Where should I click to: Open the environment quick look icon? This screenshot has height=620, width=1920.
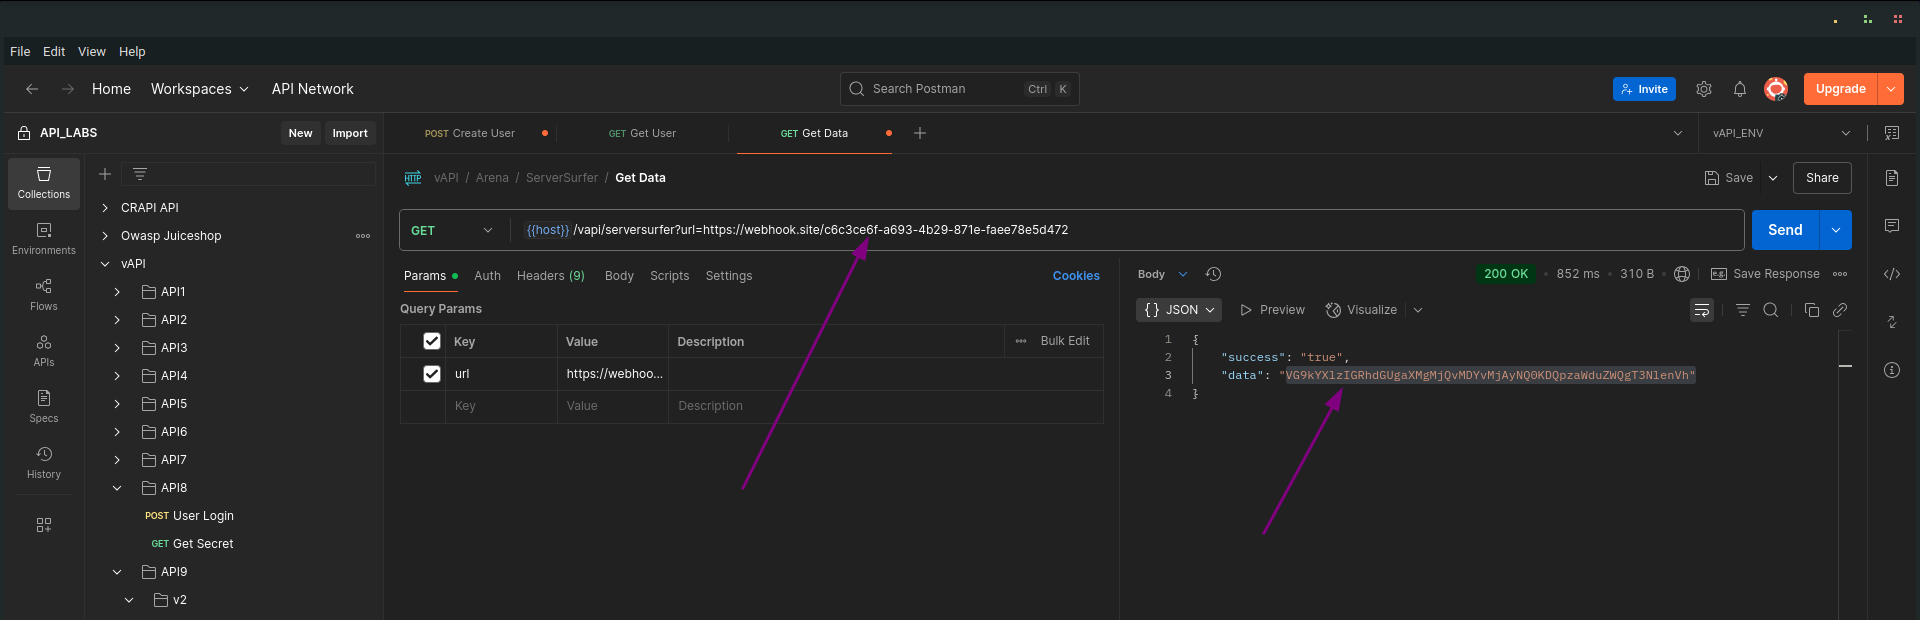tap(1892, 133)
